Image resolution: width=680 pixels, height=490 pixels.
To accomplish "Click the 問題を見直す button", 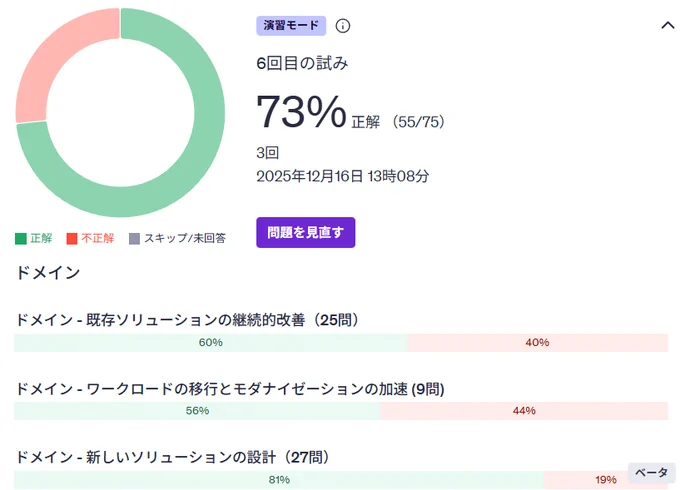I will (305, 232).
